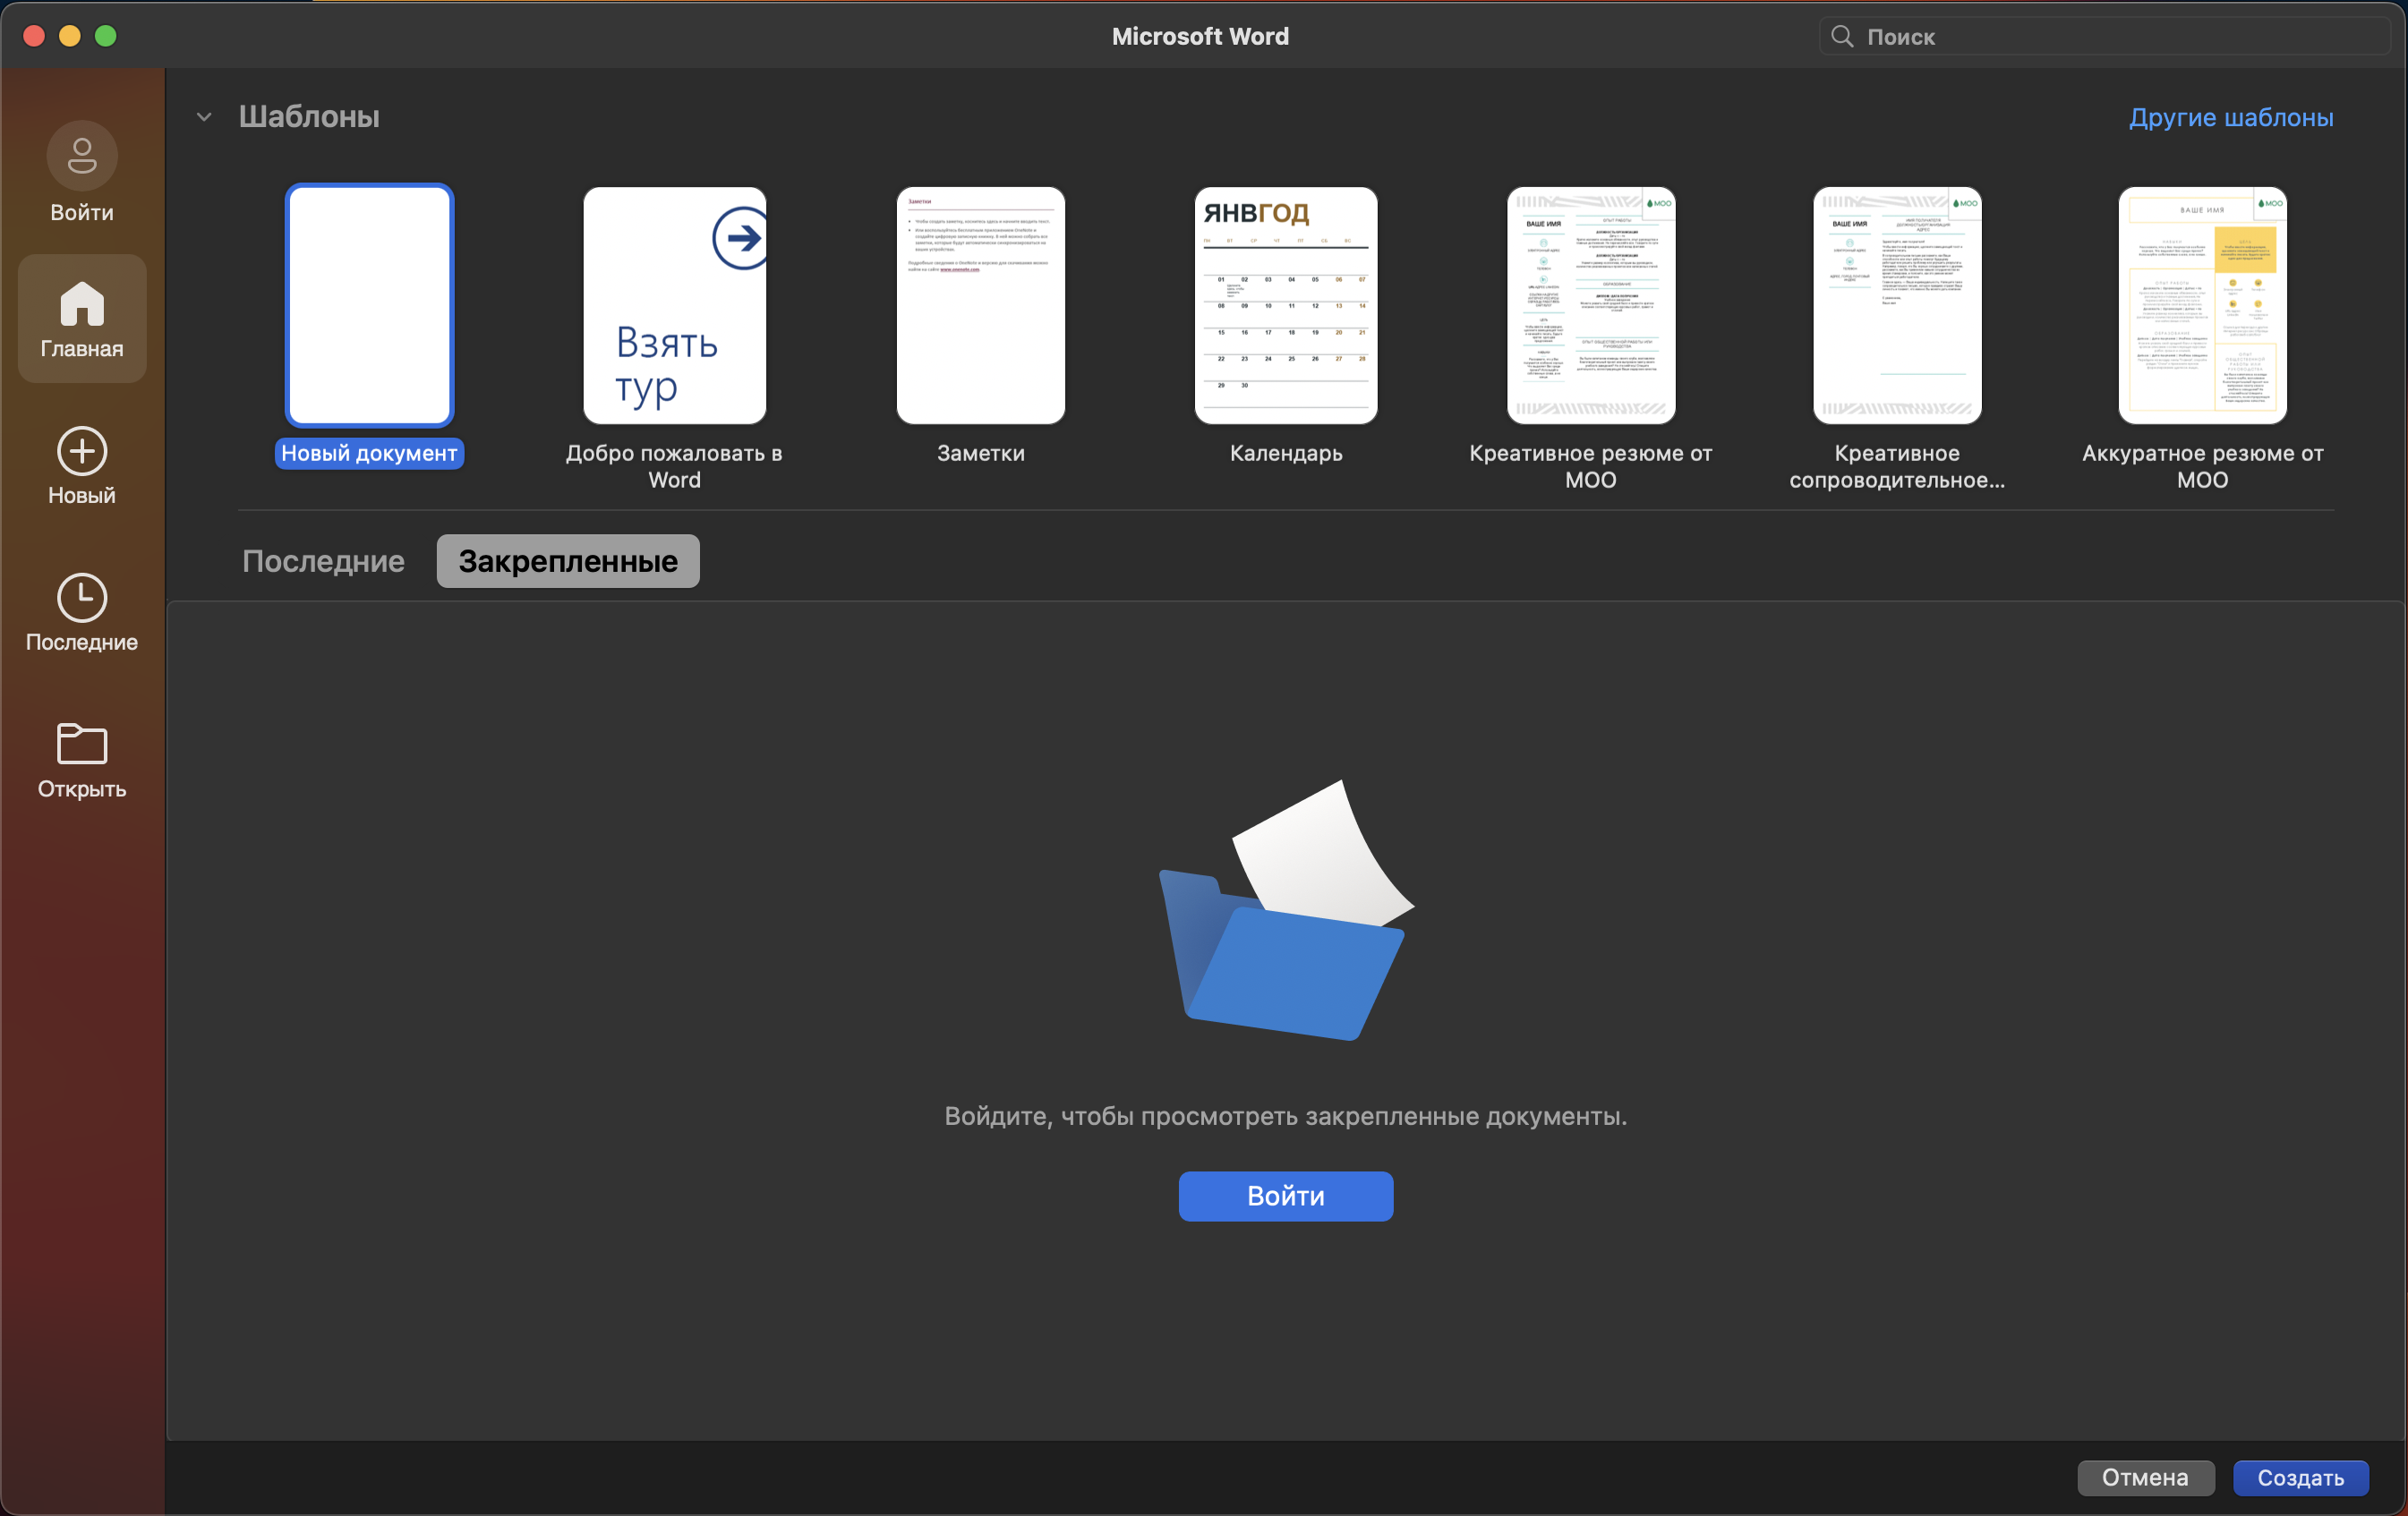Open the Другие шаблоны link
2408x1516 pixels.
[2231, 117]
